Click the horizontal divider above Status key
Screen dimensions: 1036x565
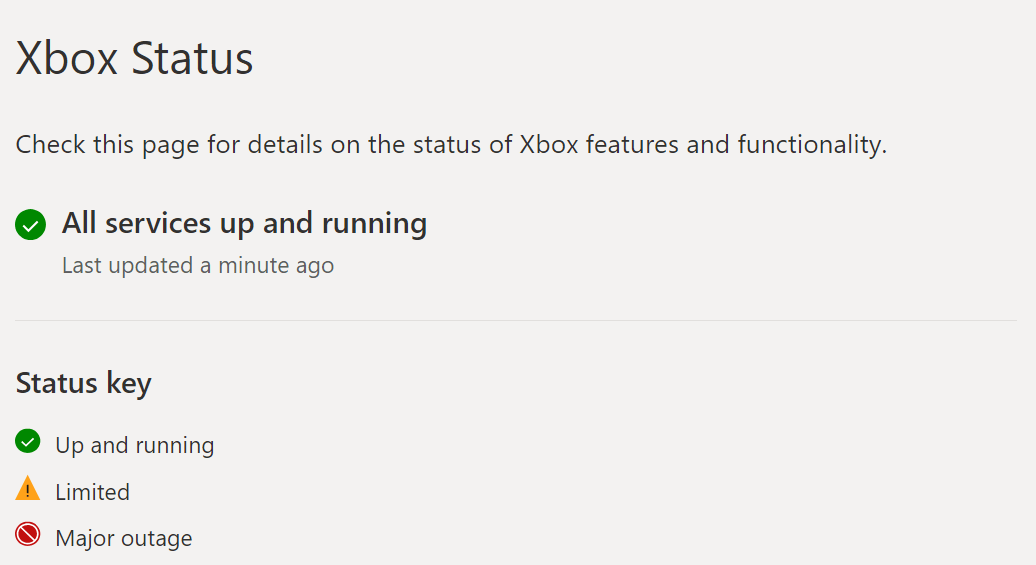516,320
